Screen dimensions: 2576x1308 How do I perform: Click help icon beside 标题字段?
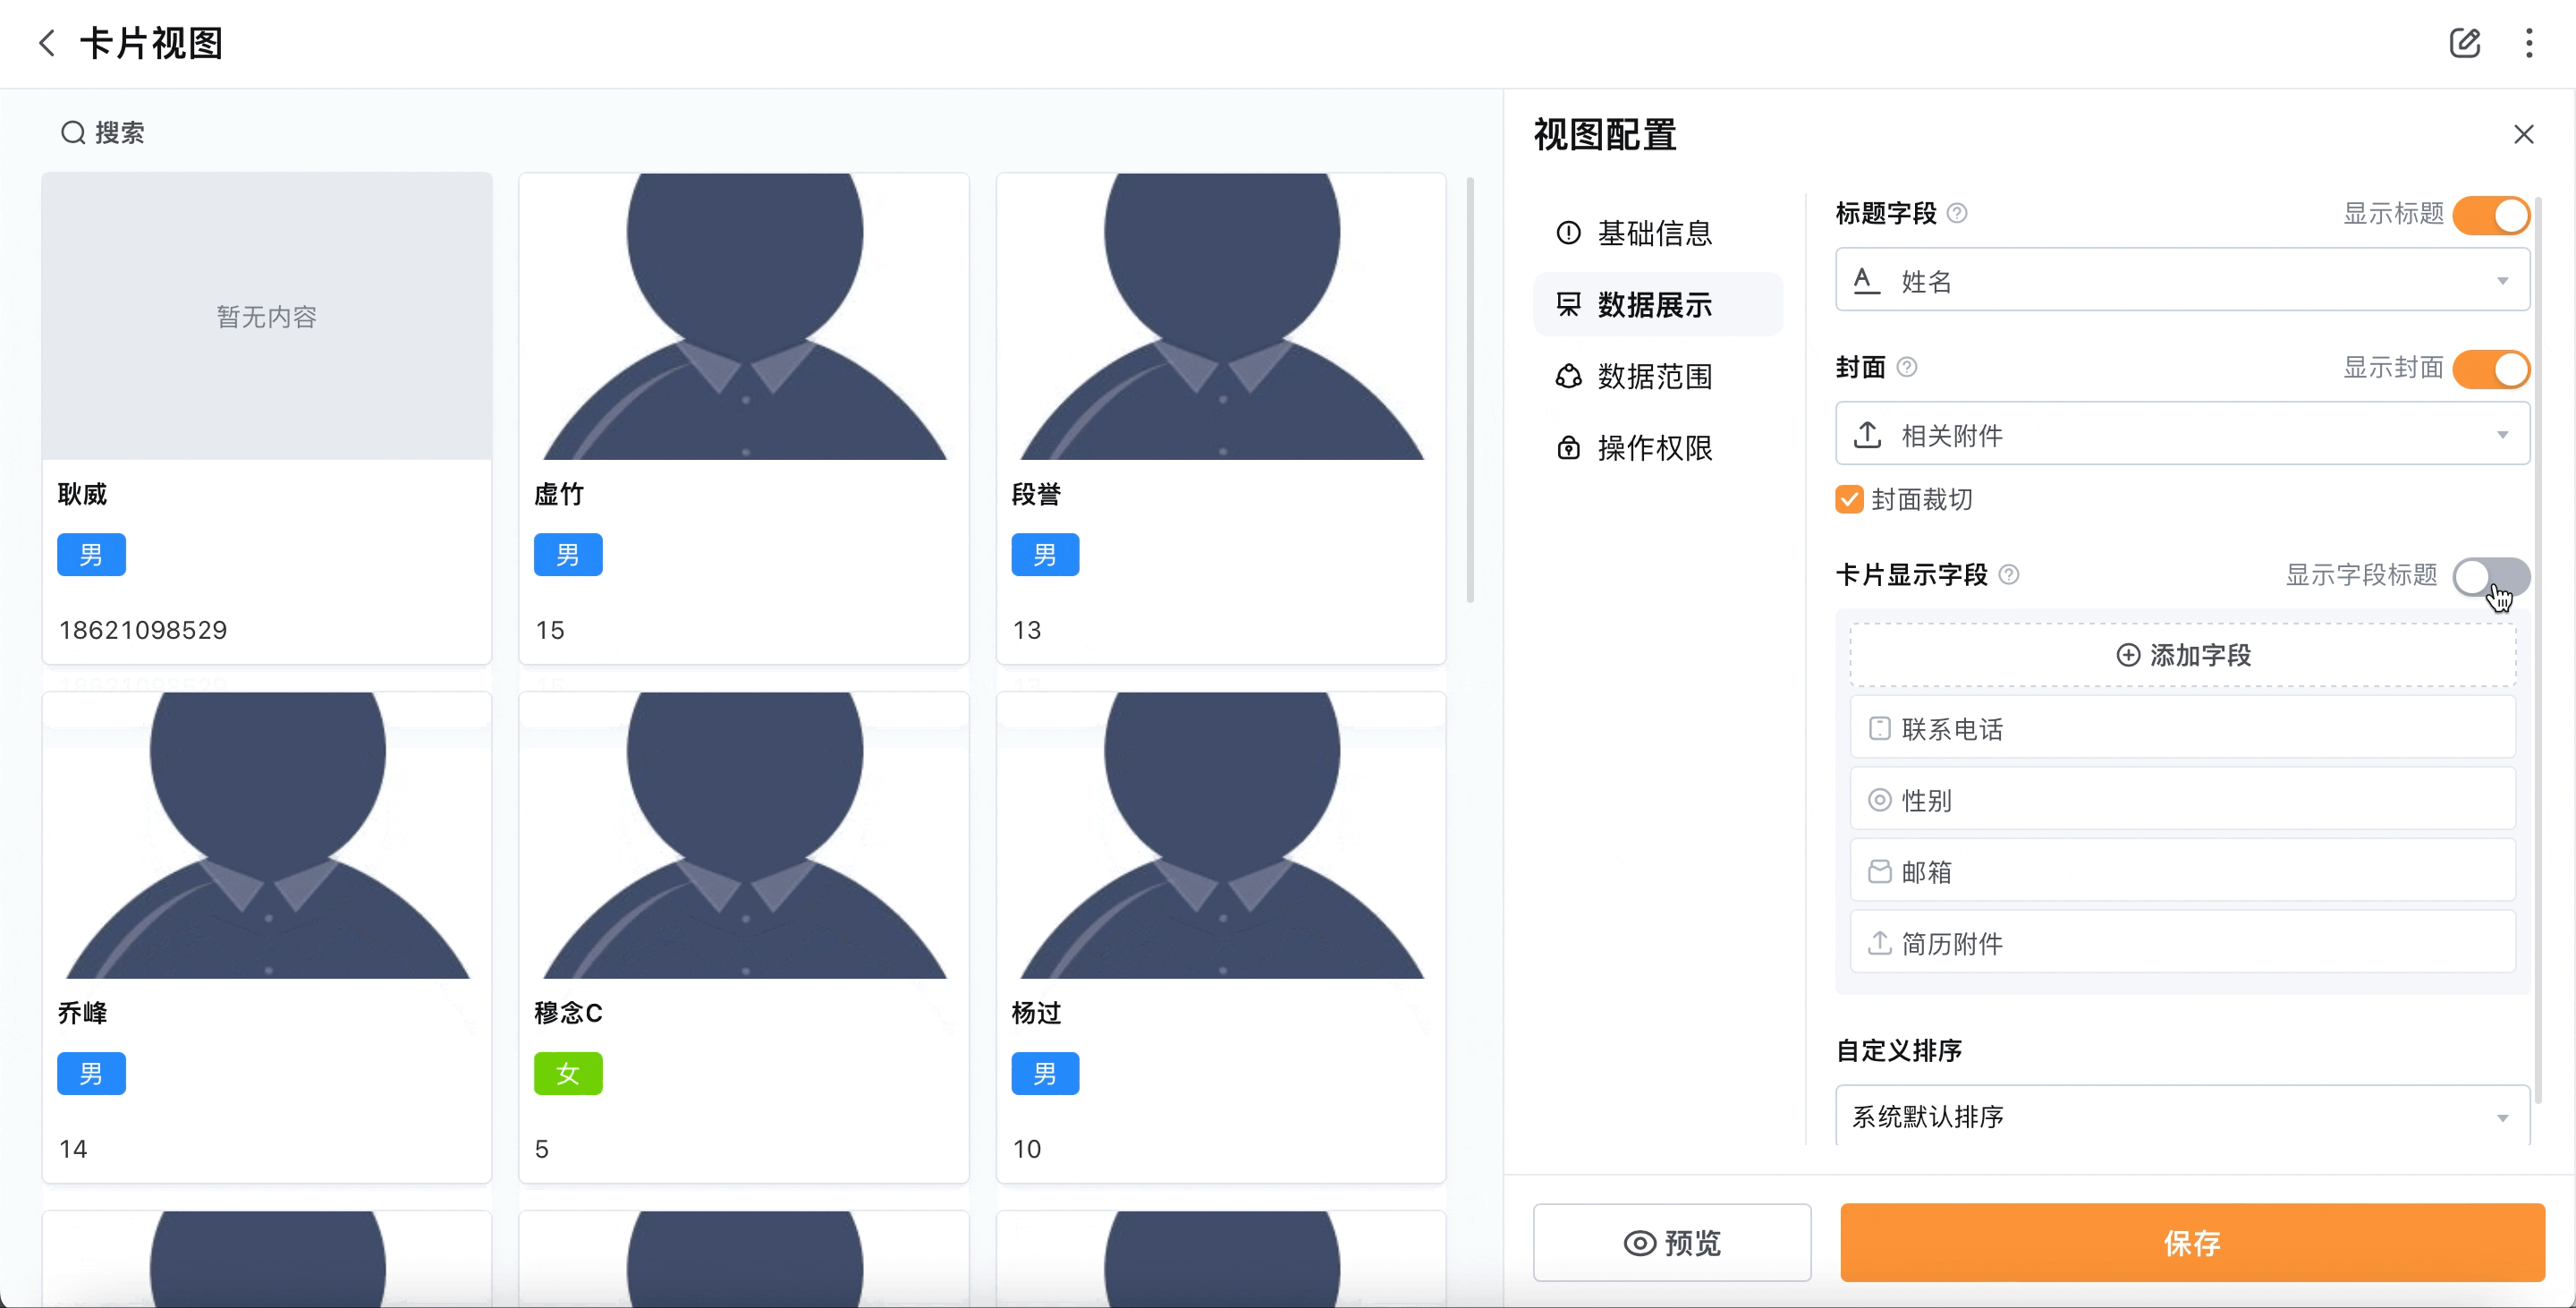pos(1957,213)
